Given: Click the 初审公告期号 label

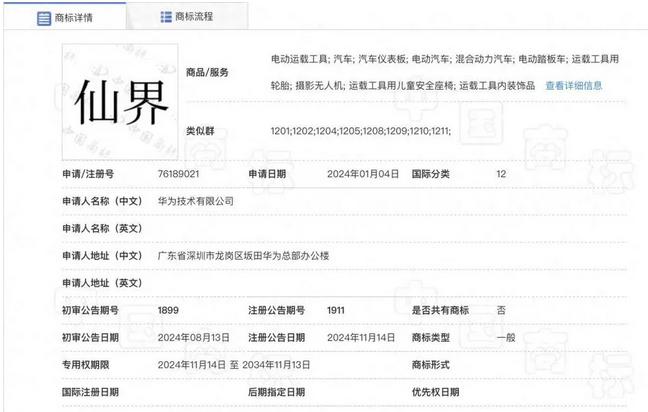Looking at the screenshot, I should [91, 310].
